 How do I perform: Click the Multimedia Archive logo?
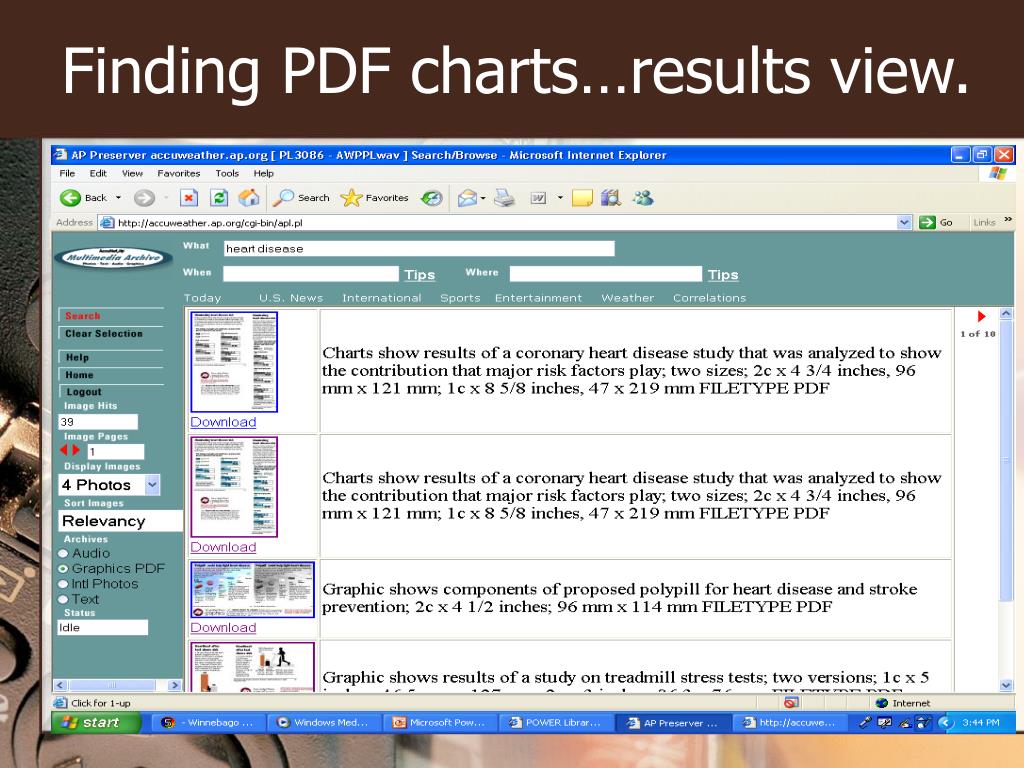tap(114, 257)
